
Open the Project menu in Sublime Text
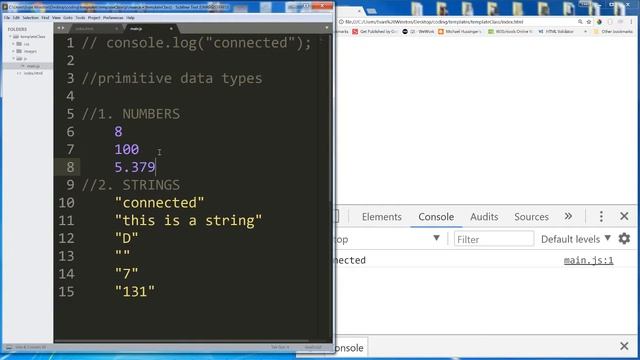[94, 18]
